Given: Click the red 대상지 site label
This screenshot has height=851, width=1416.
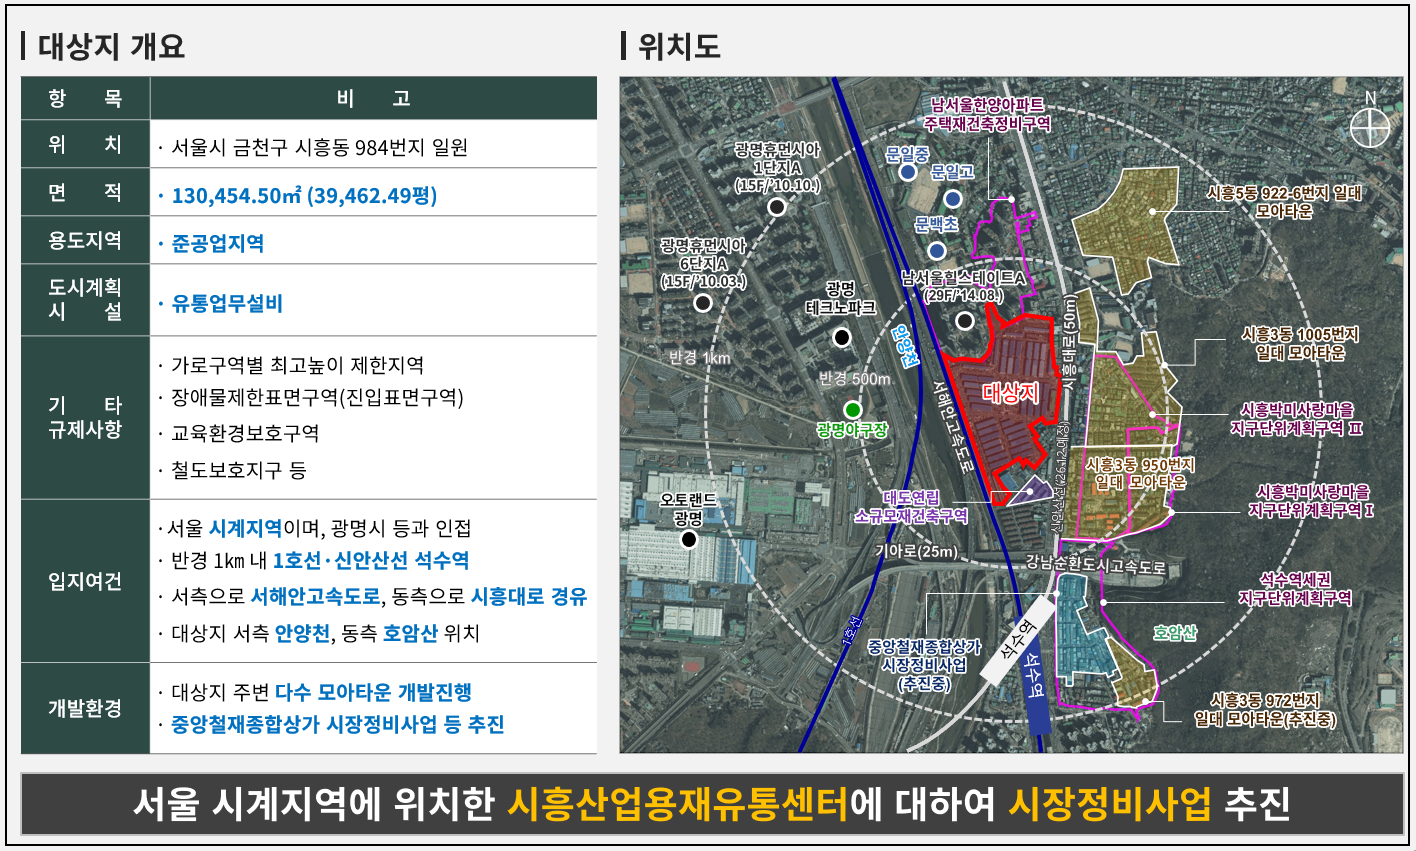Looking at the screenshot, I should (x=1010, y=393).
